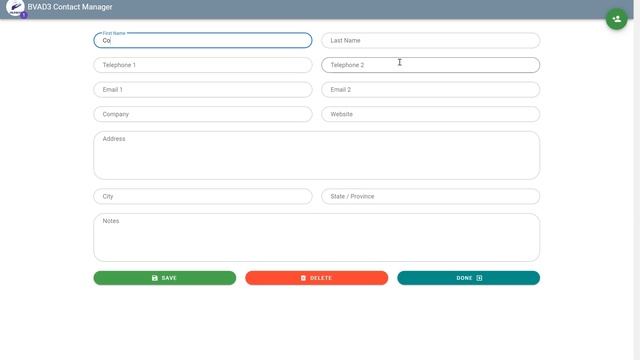This screenshot has width=640, height=360.
Task: Save the contact with the green SAVE button
Action: 165,278
